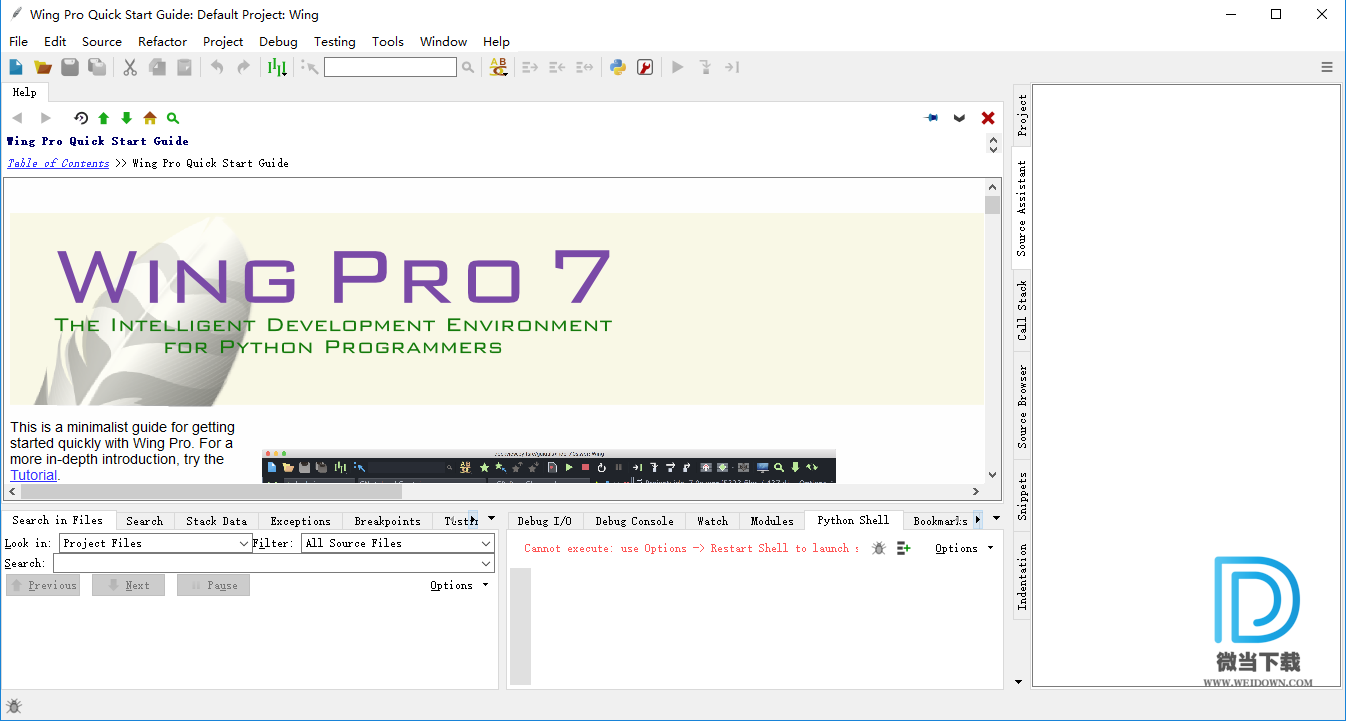Open a file using the folder icon
1346x721 pixels.
(x=43, y=67)
